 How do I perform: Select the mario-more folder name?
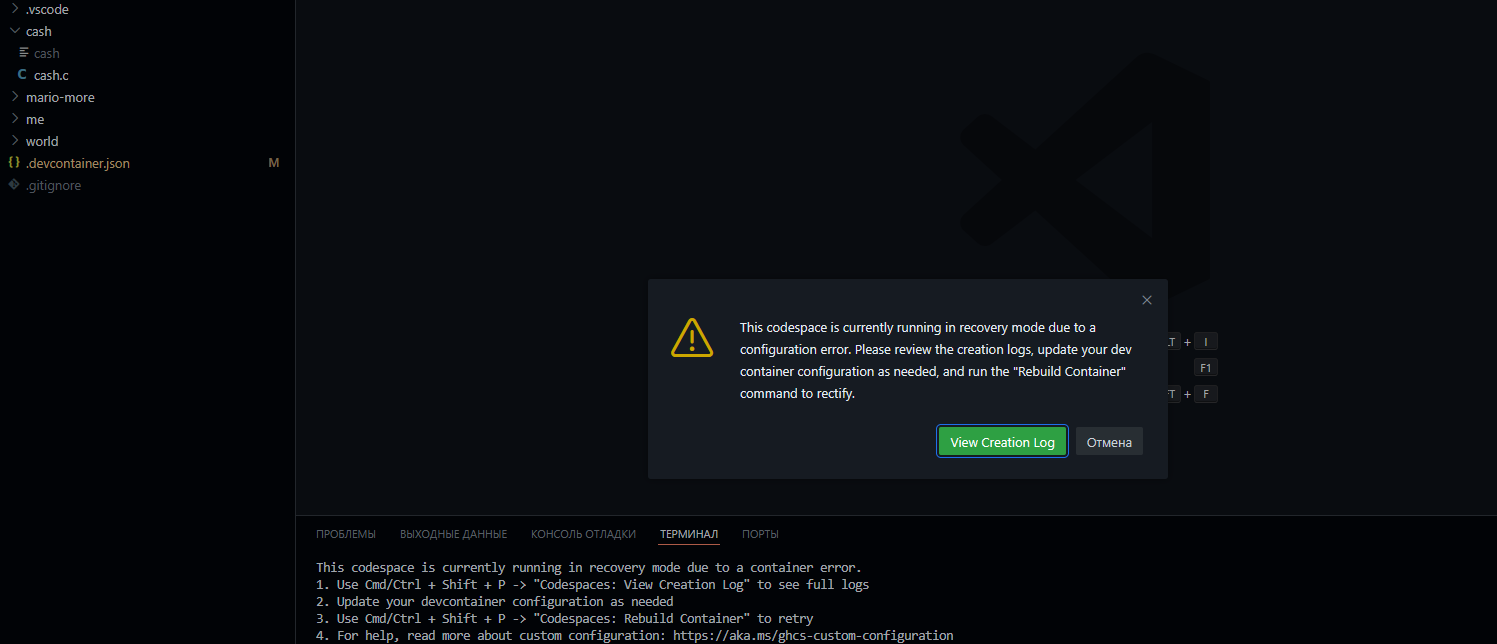pos(60,97)
